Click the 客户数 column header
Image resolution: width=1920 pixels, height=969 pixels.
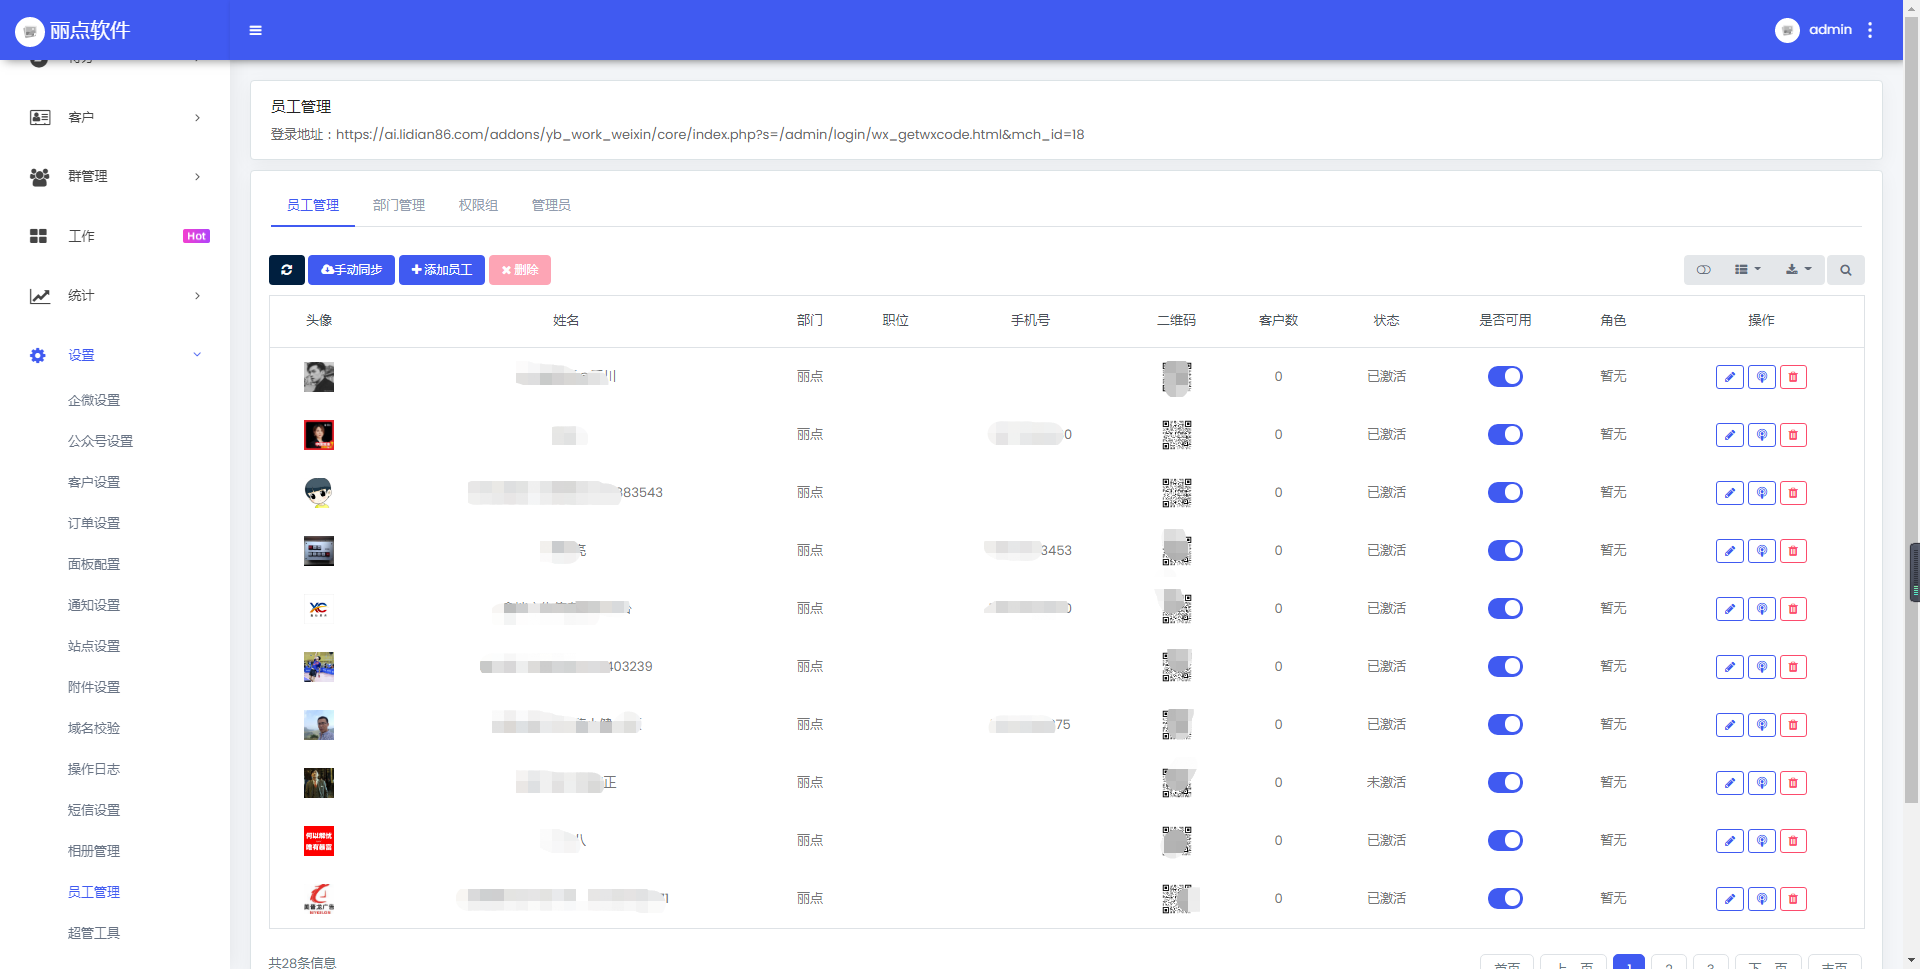(1278, 320)
